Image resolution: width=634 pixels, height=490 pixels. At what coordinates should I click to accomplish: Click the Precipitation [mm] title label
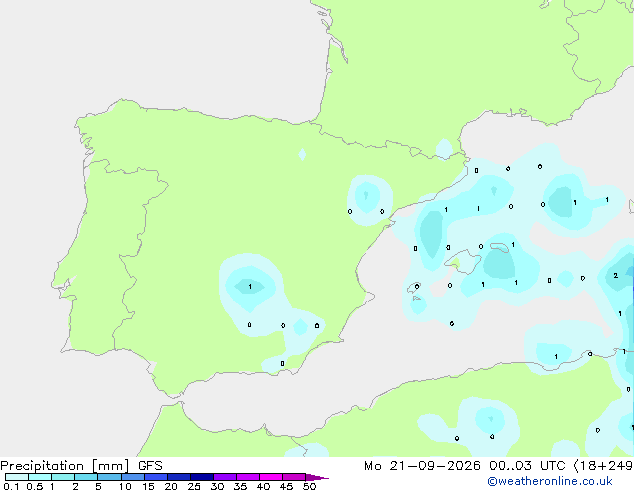[x=65, y=466]
